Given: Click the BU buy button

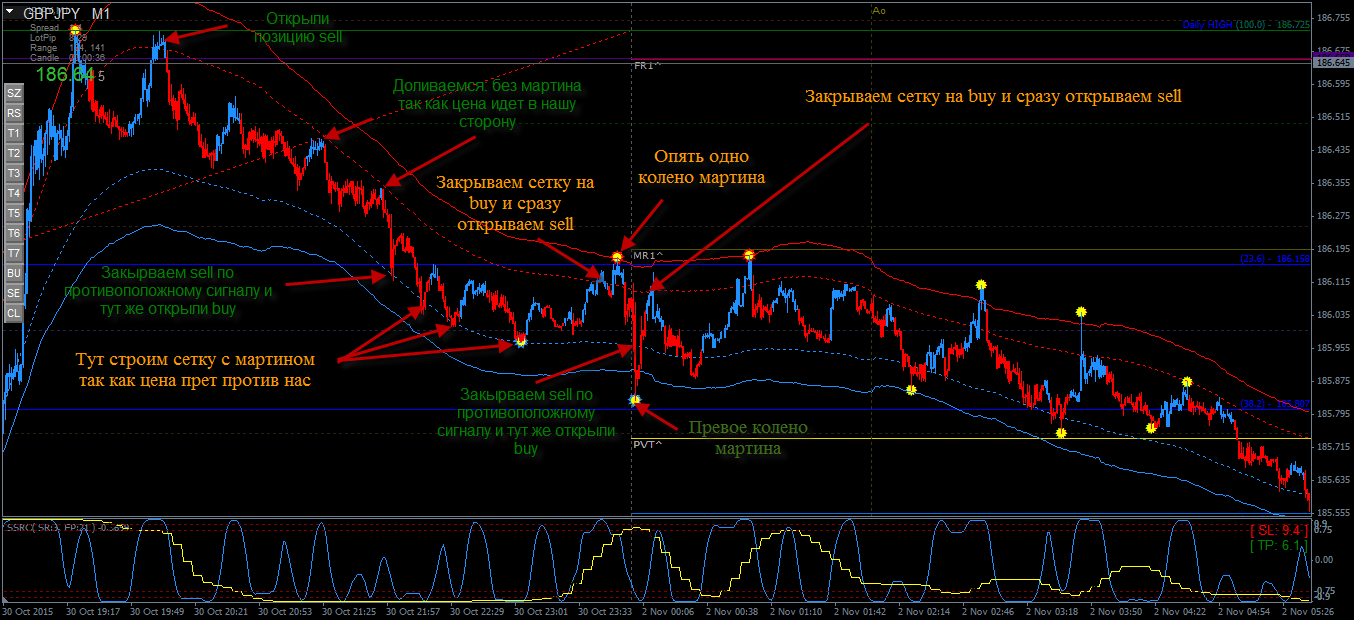Looking at the screenshot, I should click(x=14, y=273).
